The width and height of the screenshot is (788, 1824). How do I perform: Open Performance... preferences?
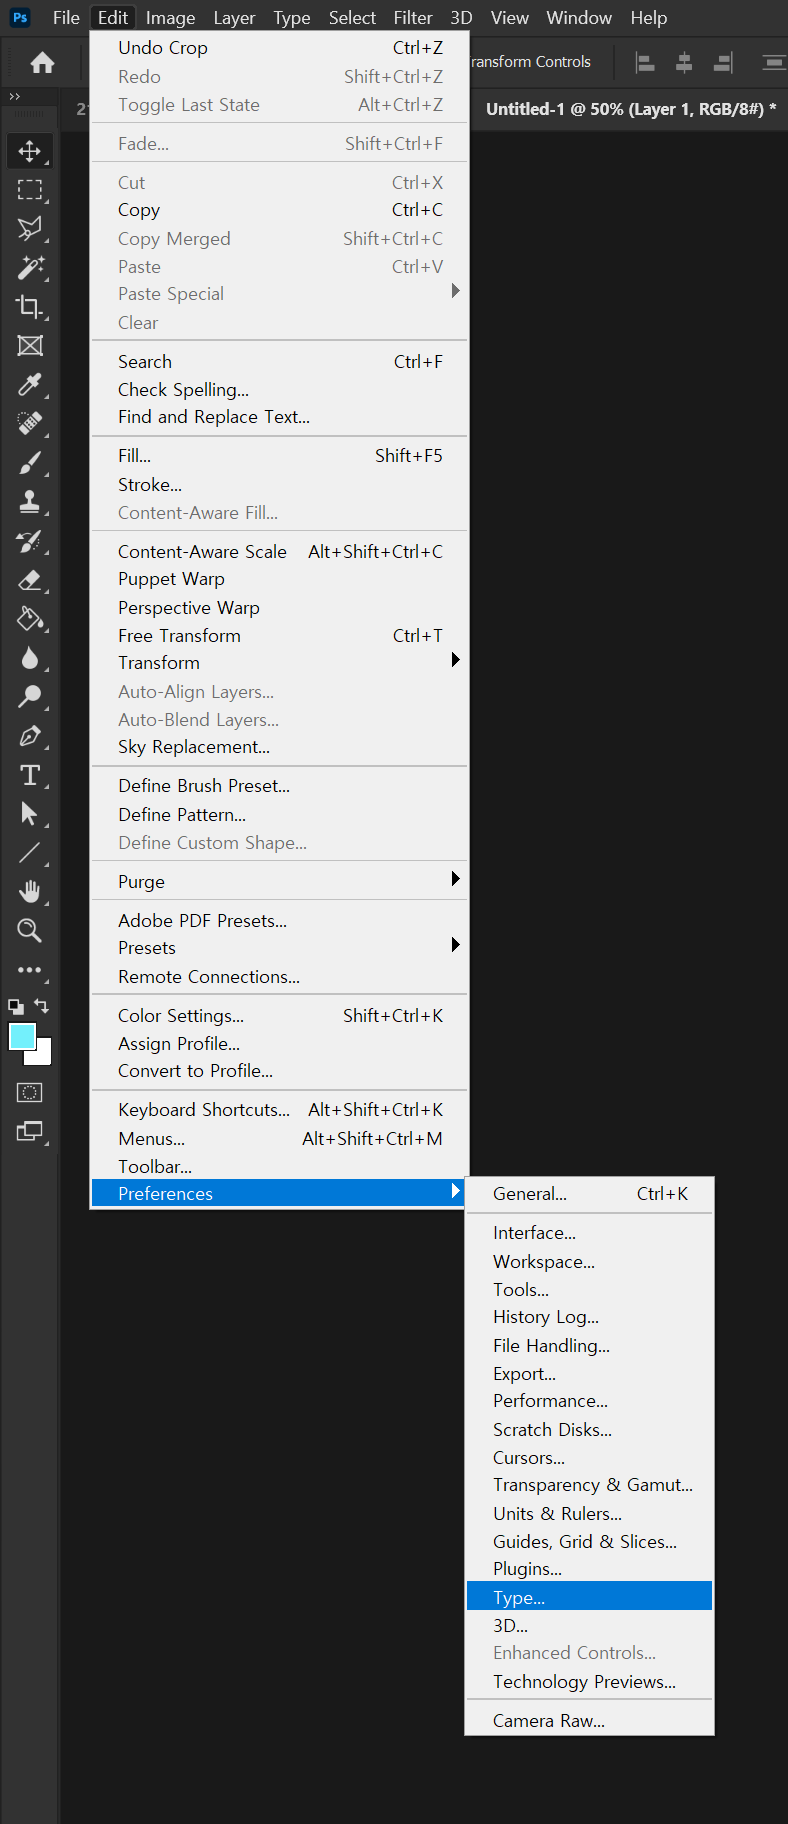tap(590, 1401)
